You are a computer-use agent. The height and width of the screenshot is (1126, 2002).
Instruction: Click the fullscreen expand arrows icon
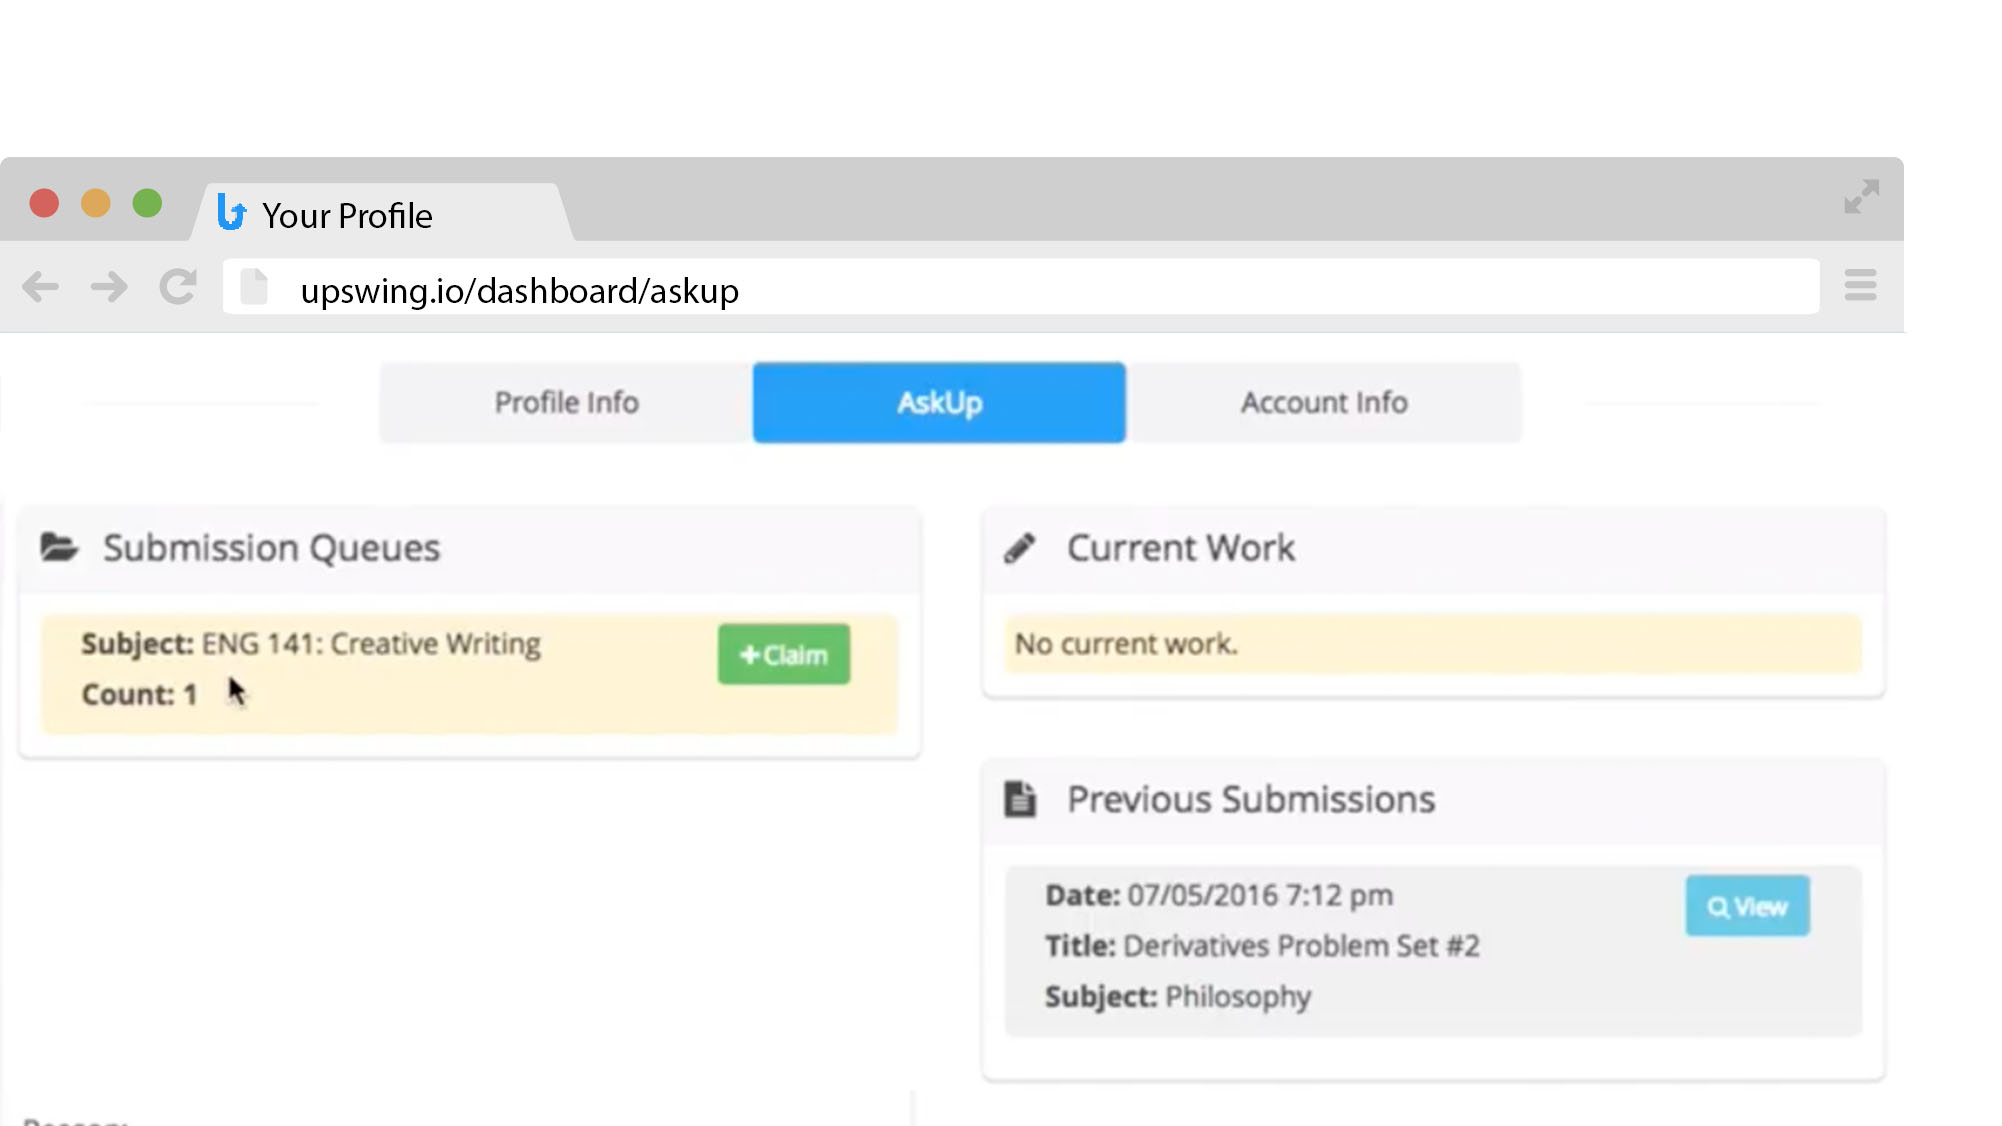[1861, 197]
